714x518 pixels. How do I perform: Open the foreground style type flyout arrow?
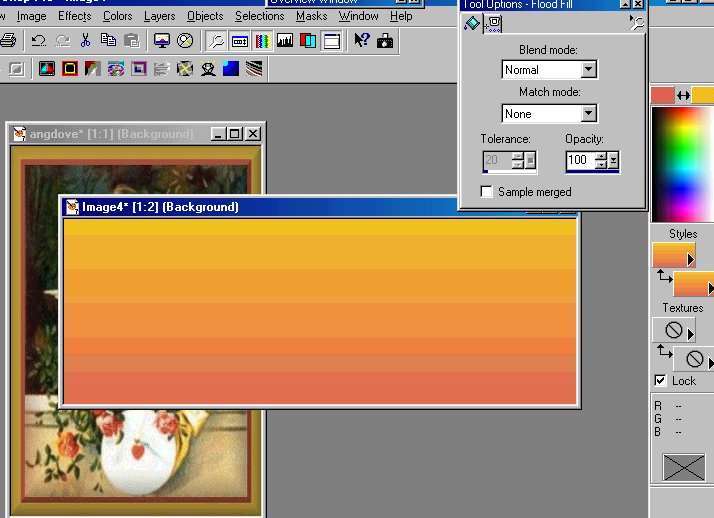click(x=690, y=259)
